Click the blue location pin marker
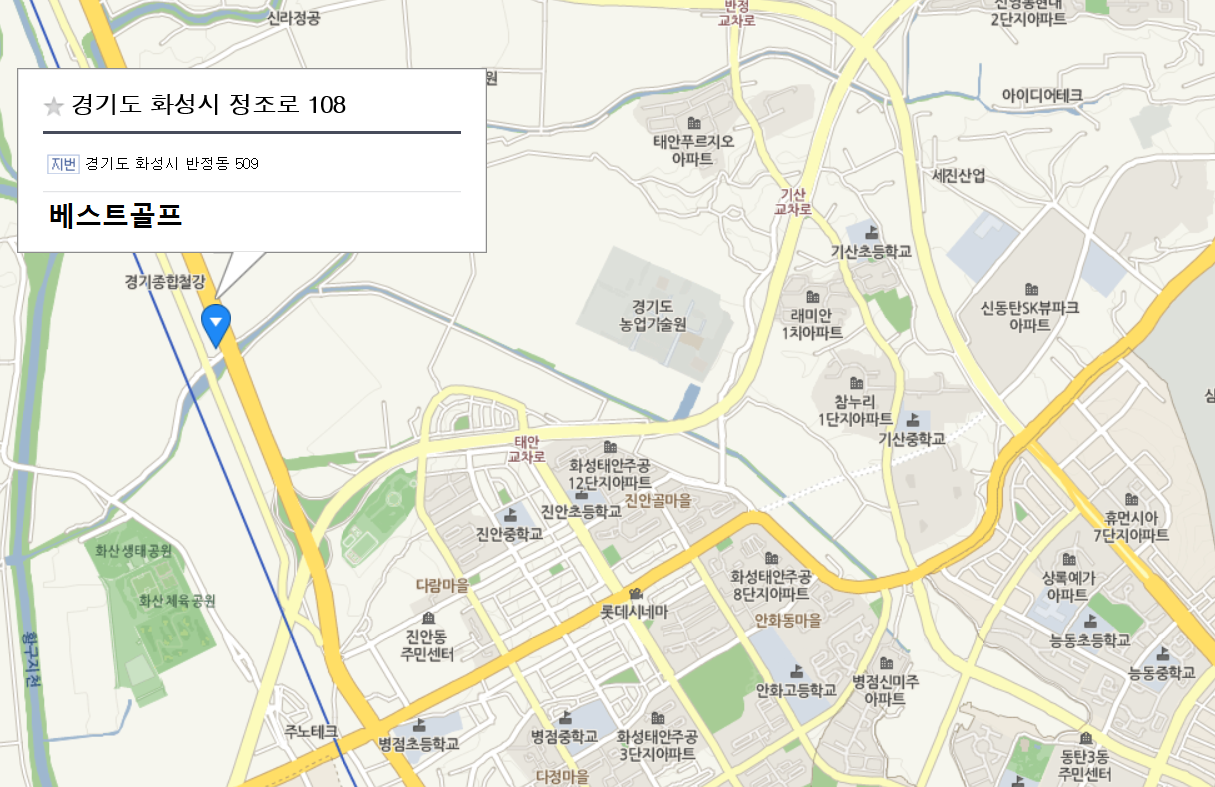 [216, 325]
